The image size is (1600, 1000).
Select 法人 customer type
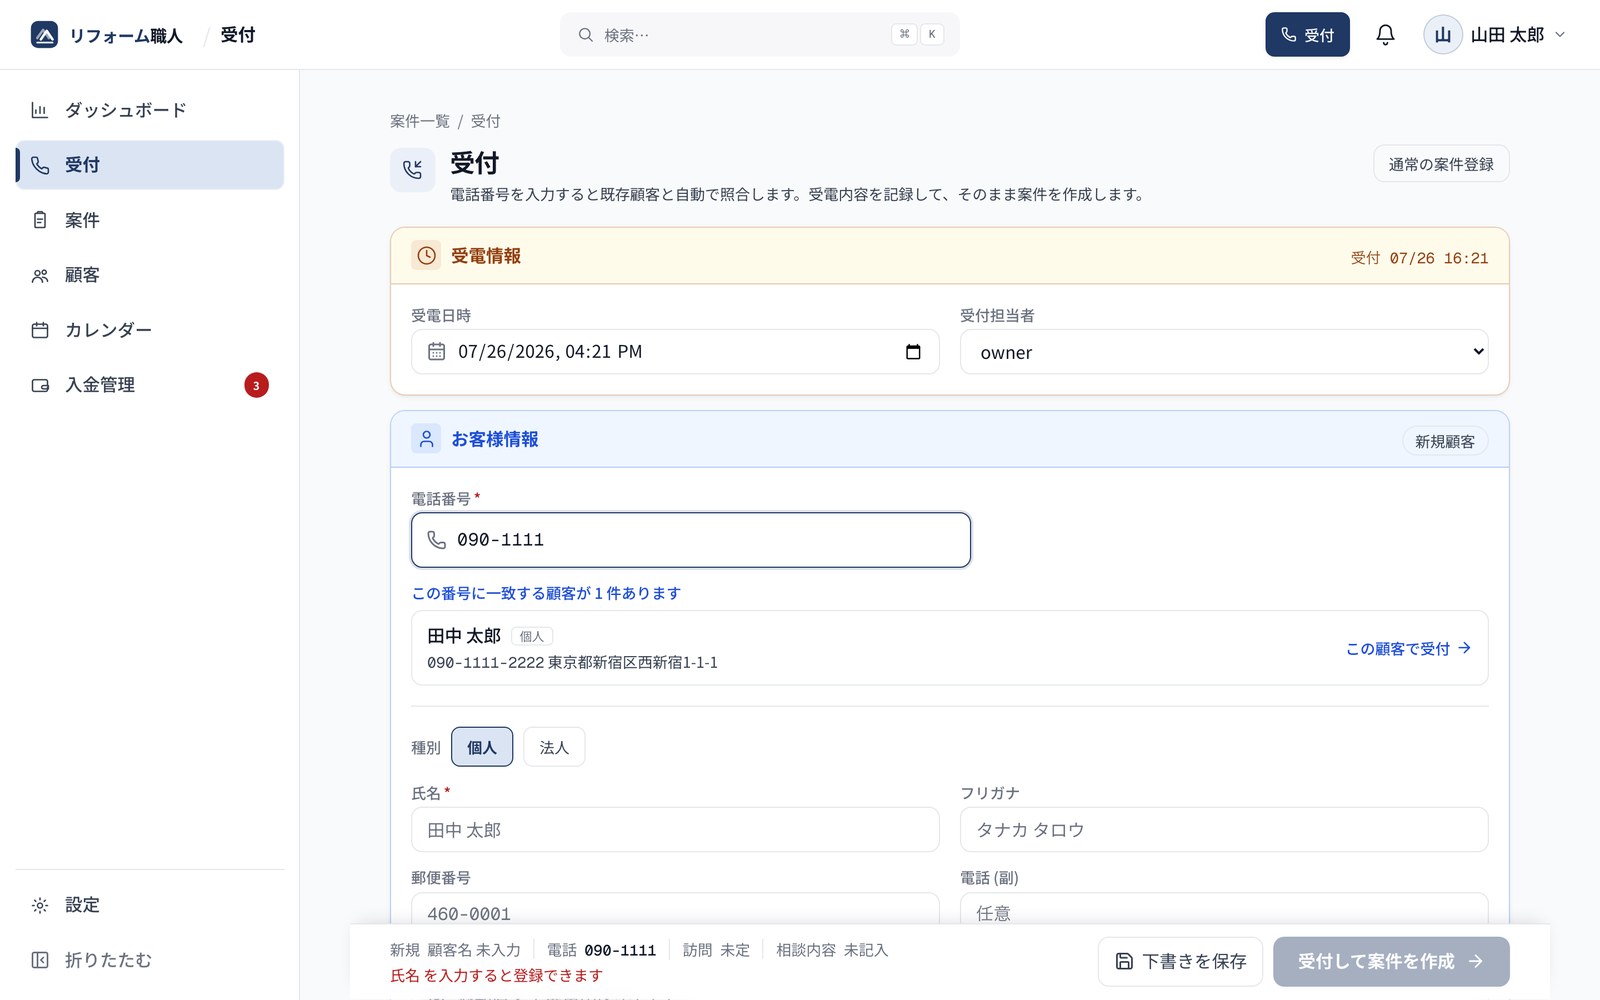tap(554, 747)
